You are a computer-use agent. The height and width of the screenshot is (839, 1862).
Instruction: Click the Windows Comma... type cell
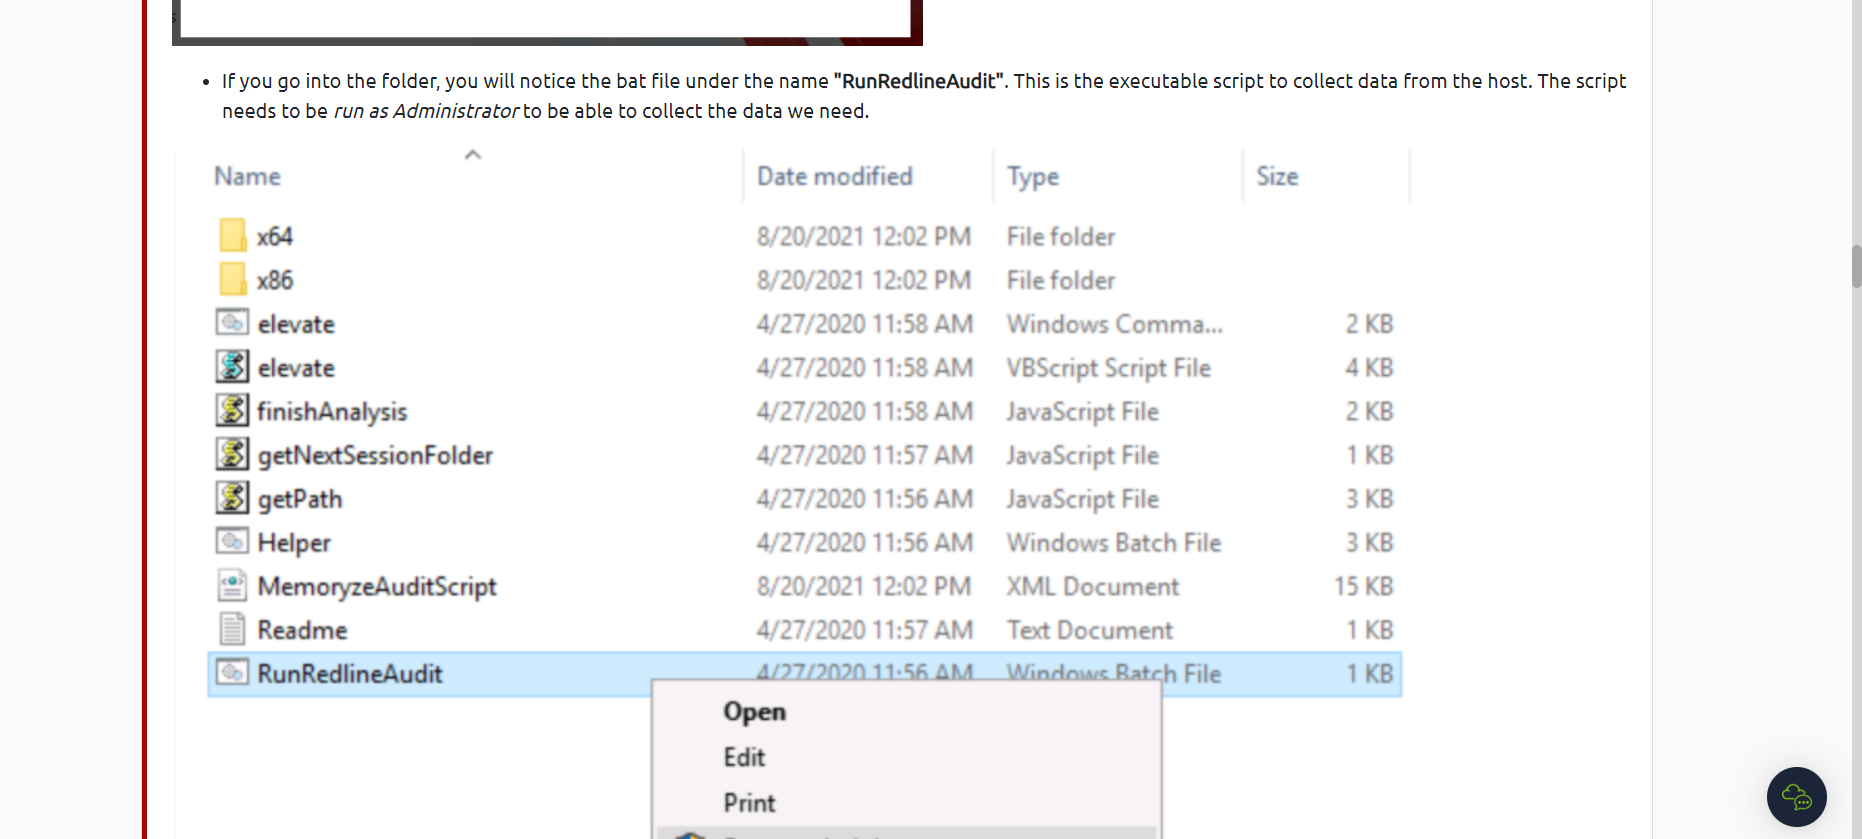(x=1114, y=324)
